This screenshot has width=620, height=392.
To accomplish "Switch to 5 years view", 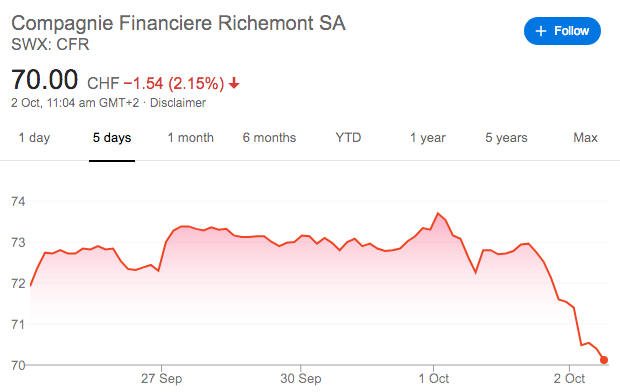I will (507, 138).
